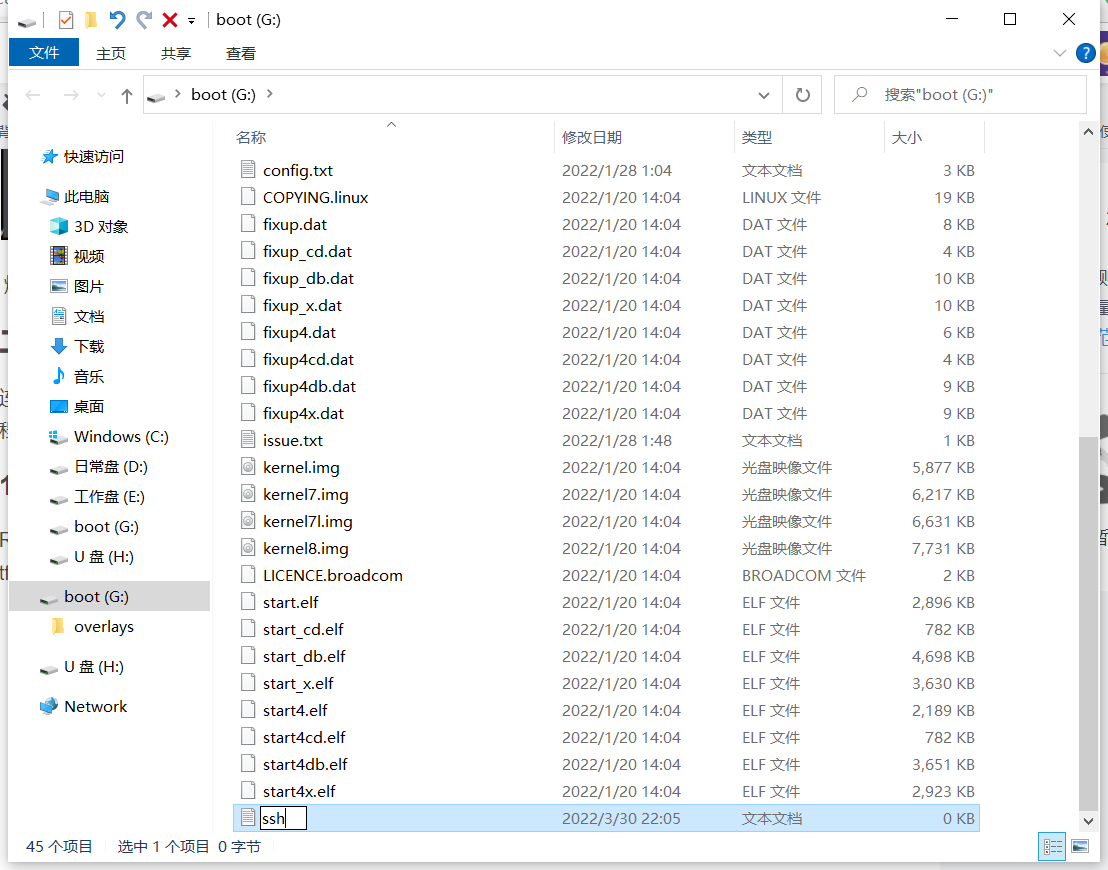Click the ssh filename rename box
1108x870 pixels.
283,818
